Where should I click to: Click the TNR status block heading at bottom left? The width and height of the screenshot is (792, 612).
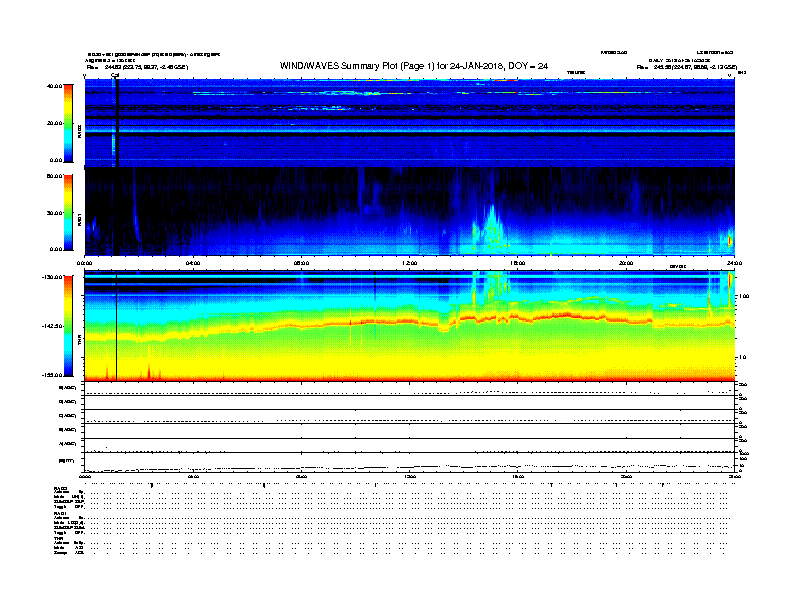[58, 539]
